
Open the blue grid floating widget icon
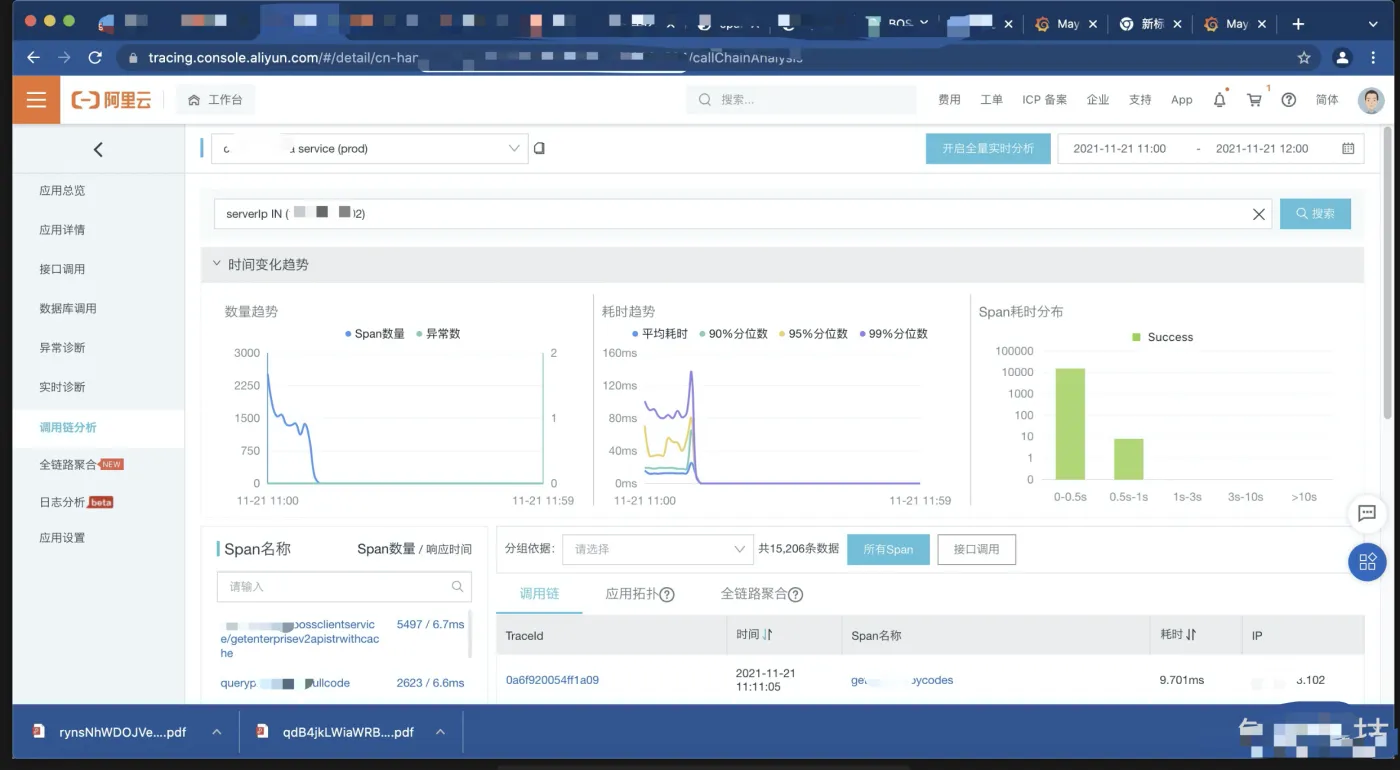(x=1367, y=562)
